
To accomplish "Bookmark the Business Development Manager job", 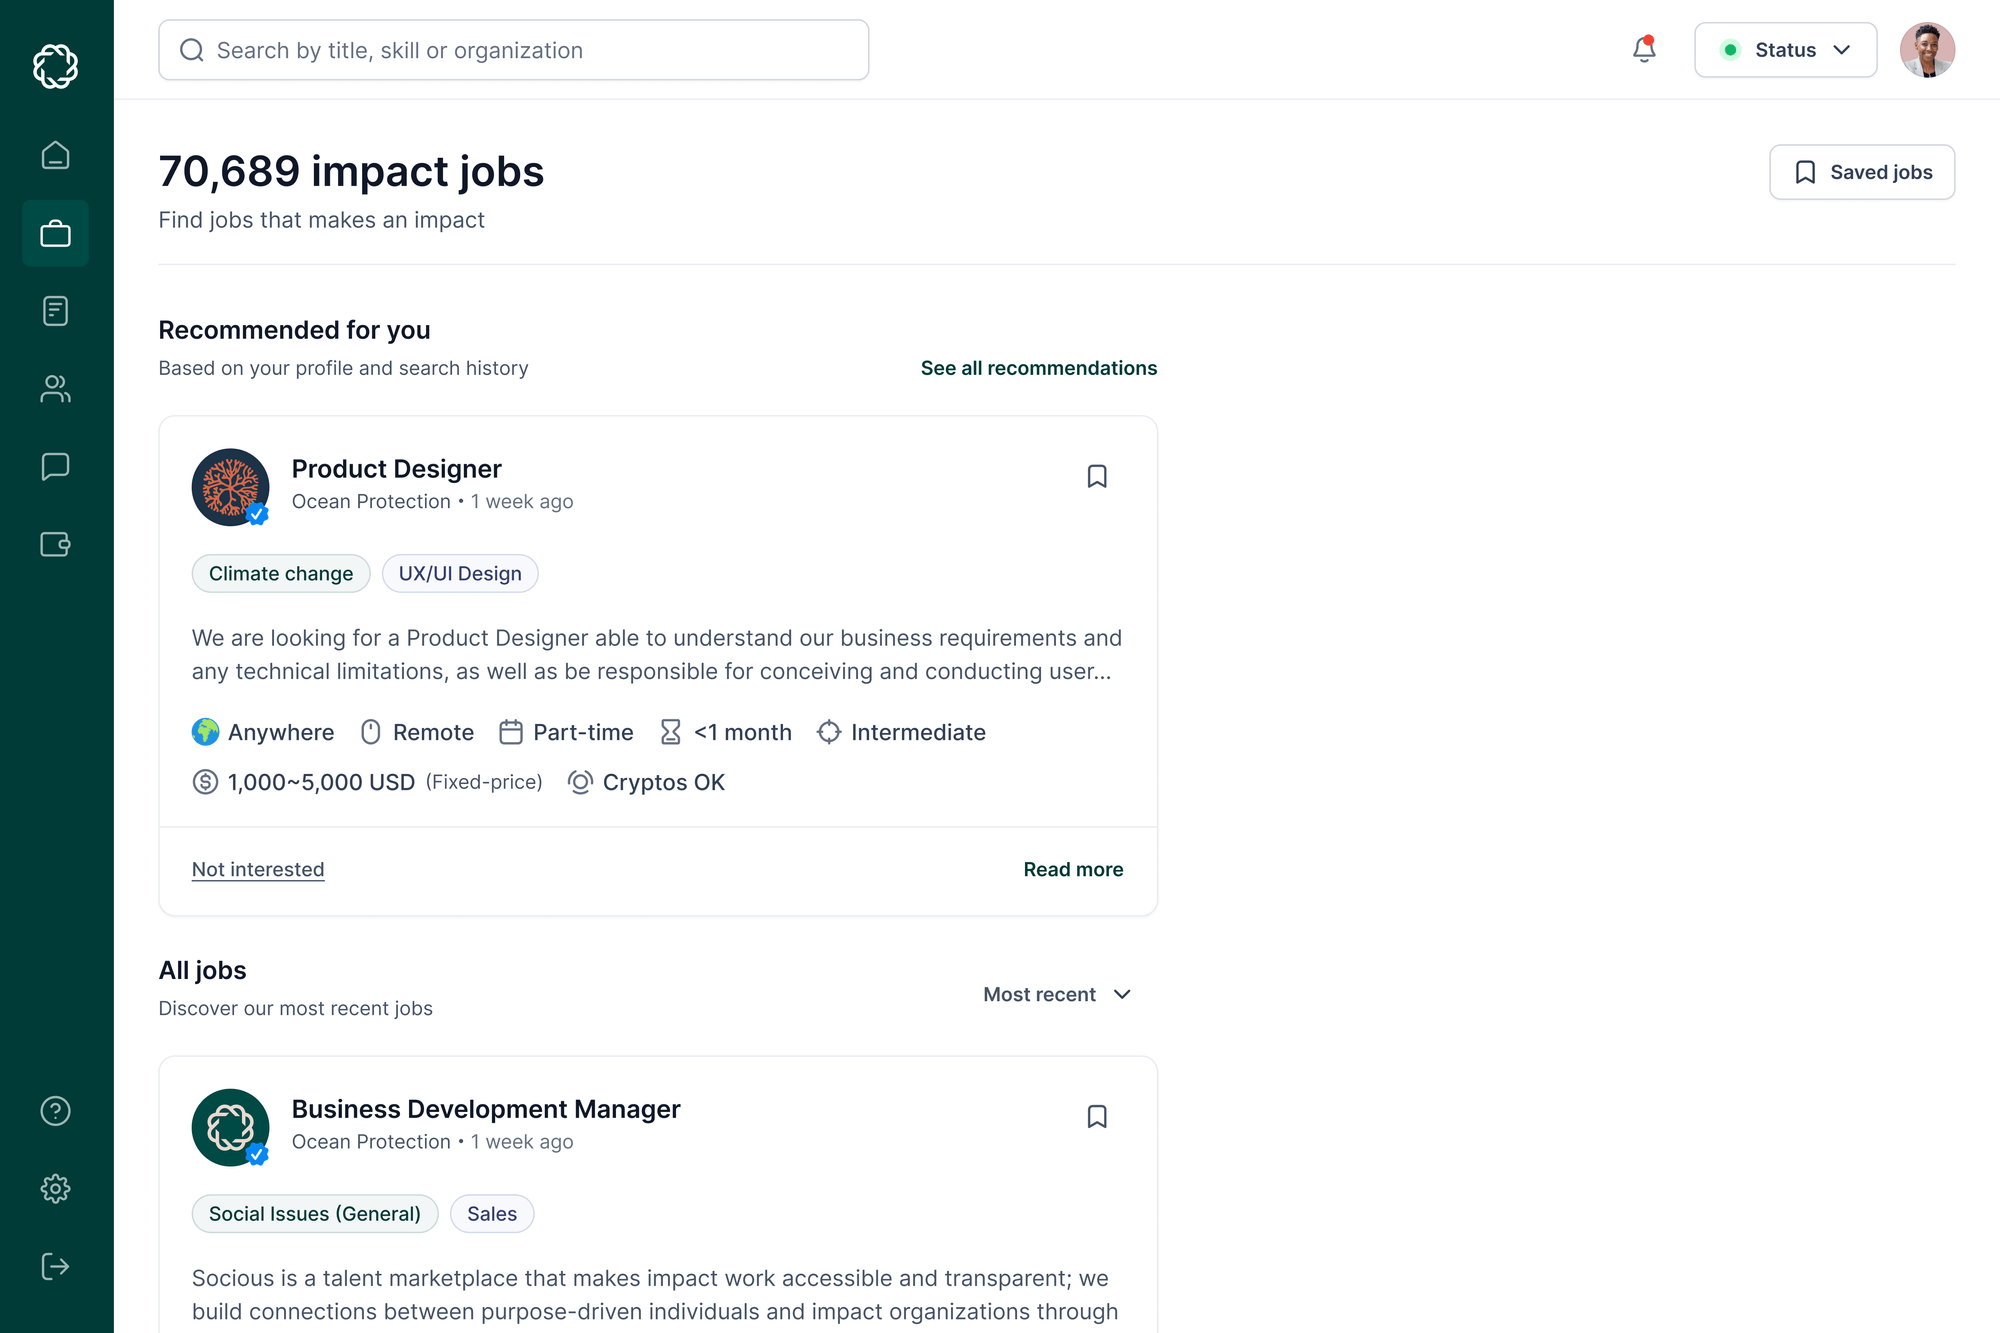I will 1097,1116.
